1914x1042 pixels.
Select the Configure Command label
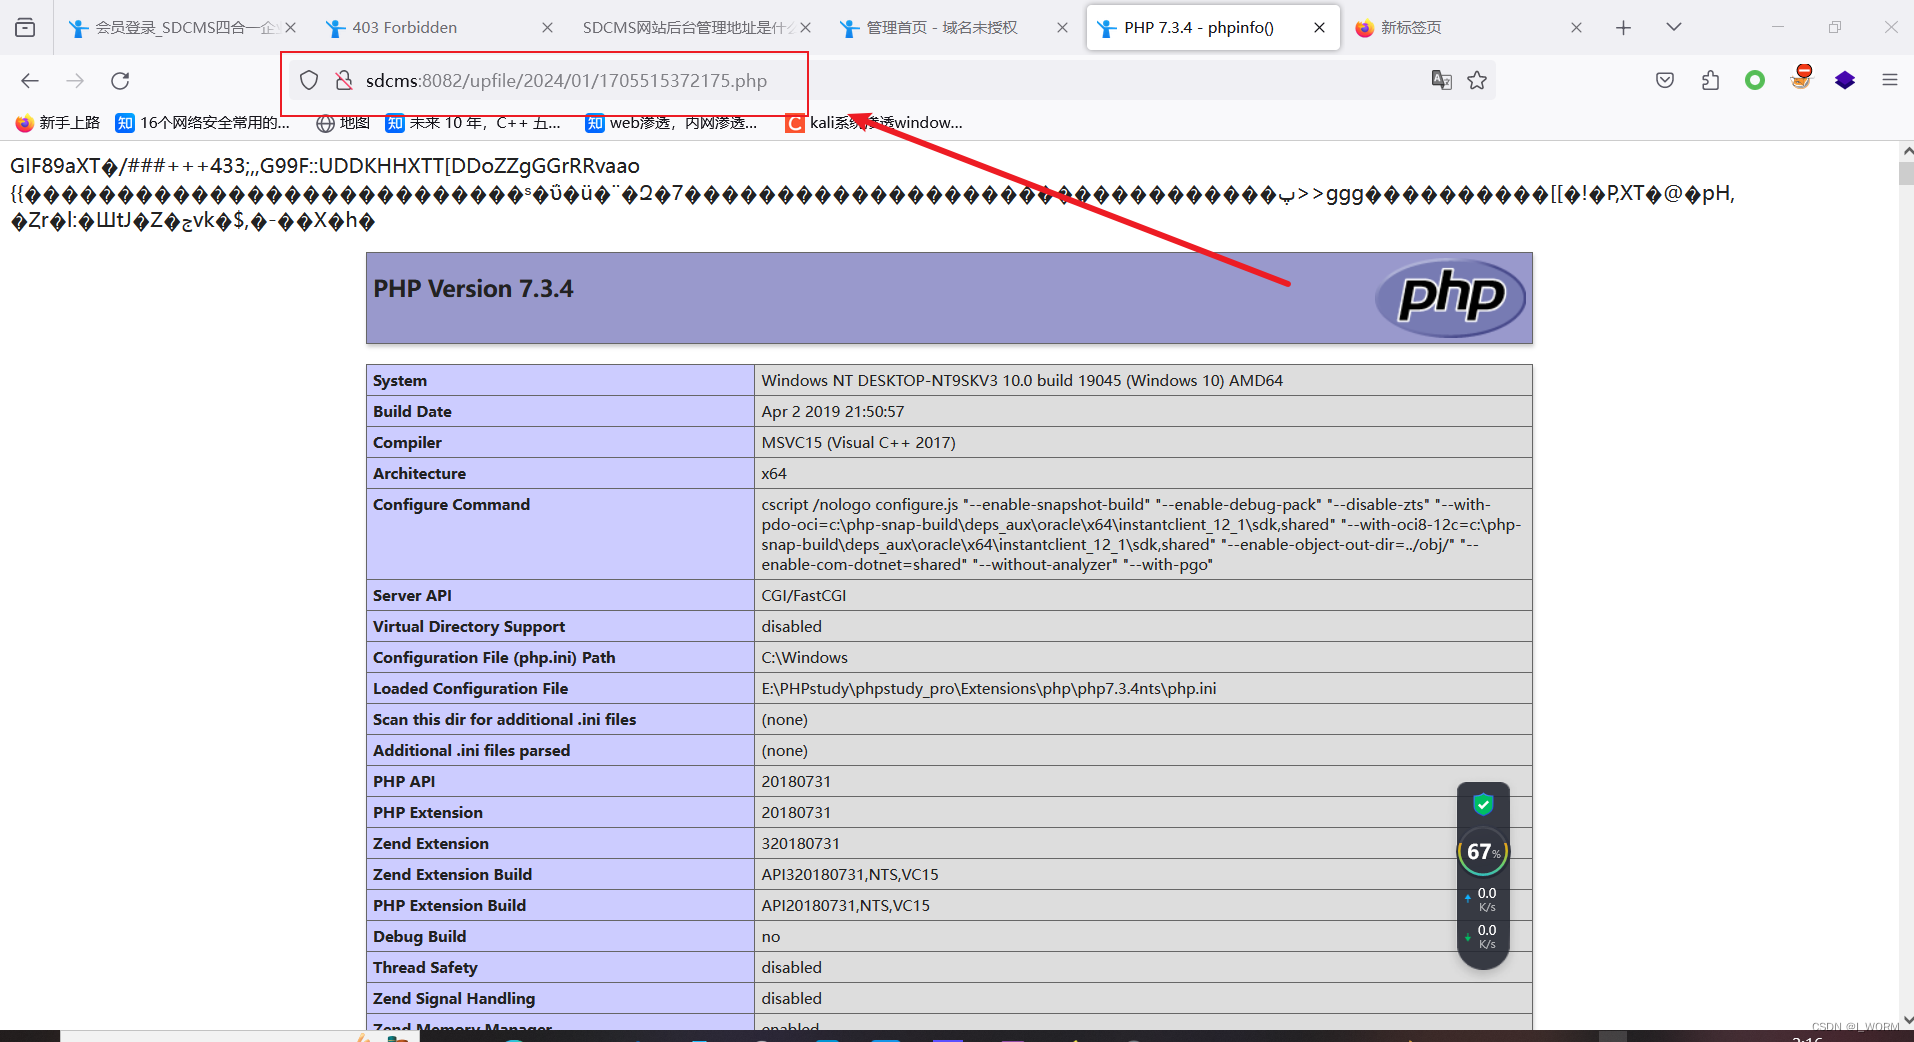[452, 505]
